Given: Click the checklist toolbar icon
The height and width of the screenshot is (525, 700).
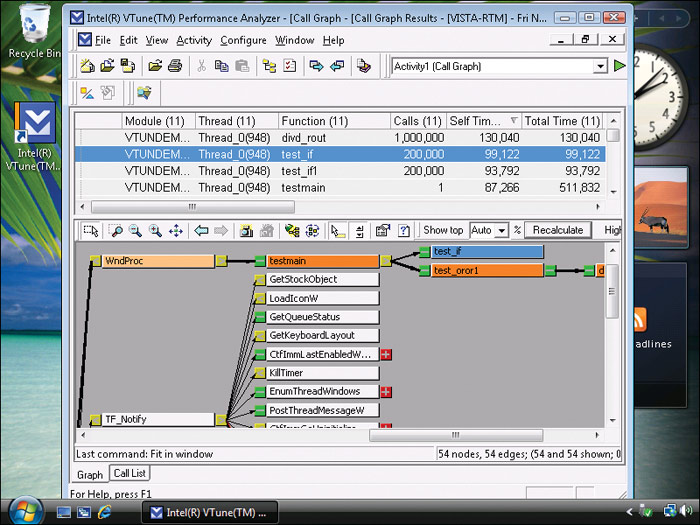Looking at the screenshot, I should click(290, 66).
